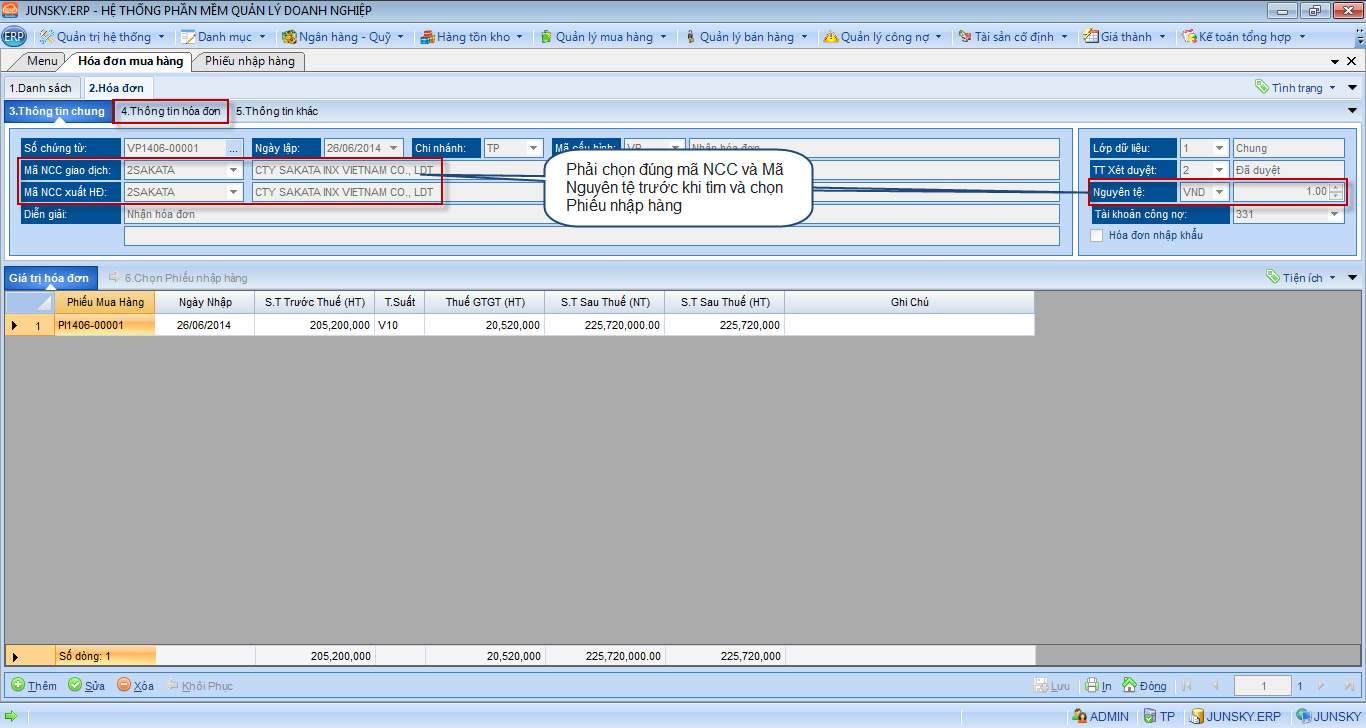Viewport: 1366px width, 728px height.
Task: Switch to the Phiếu nhập hàng tab
Action: [250, 61]
